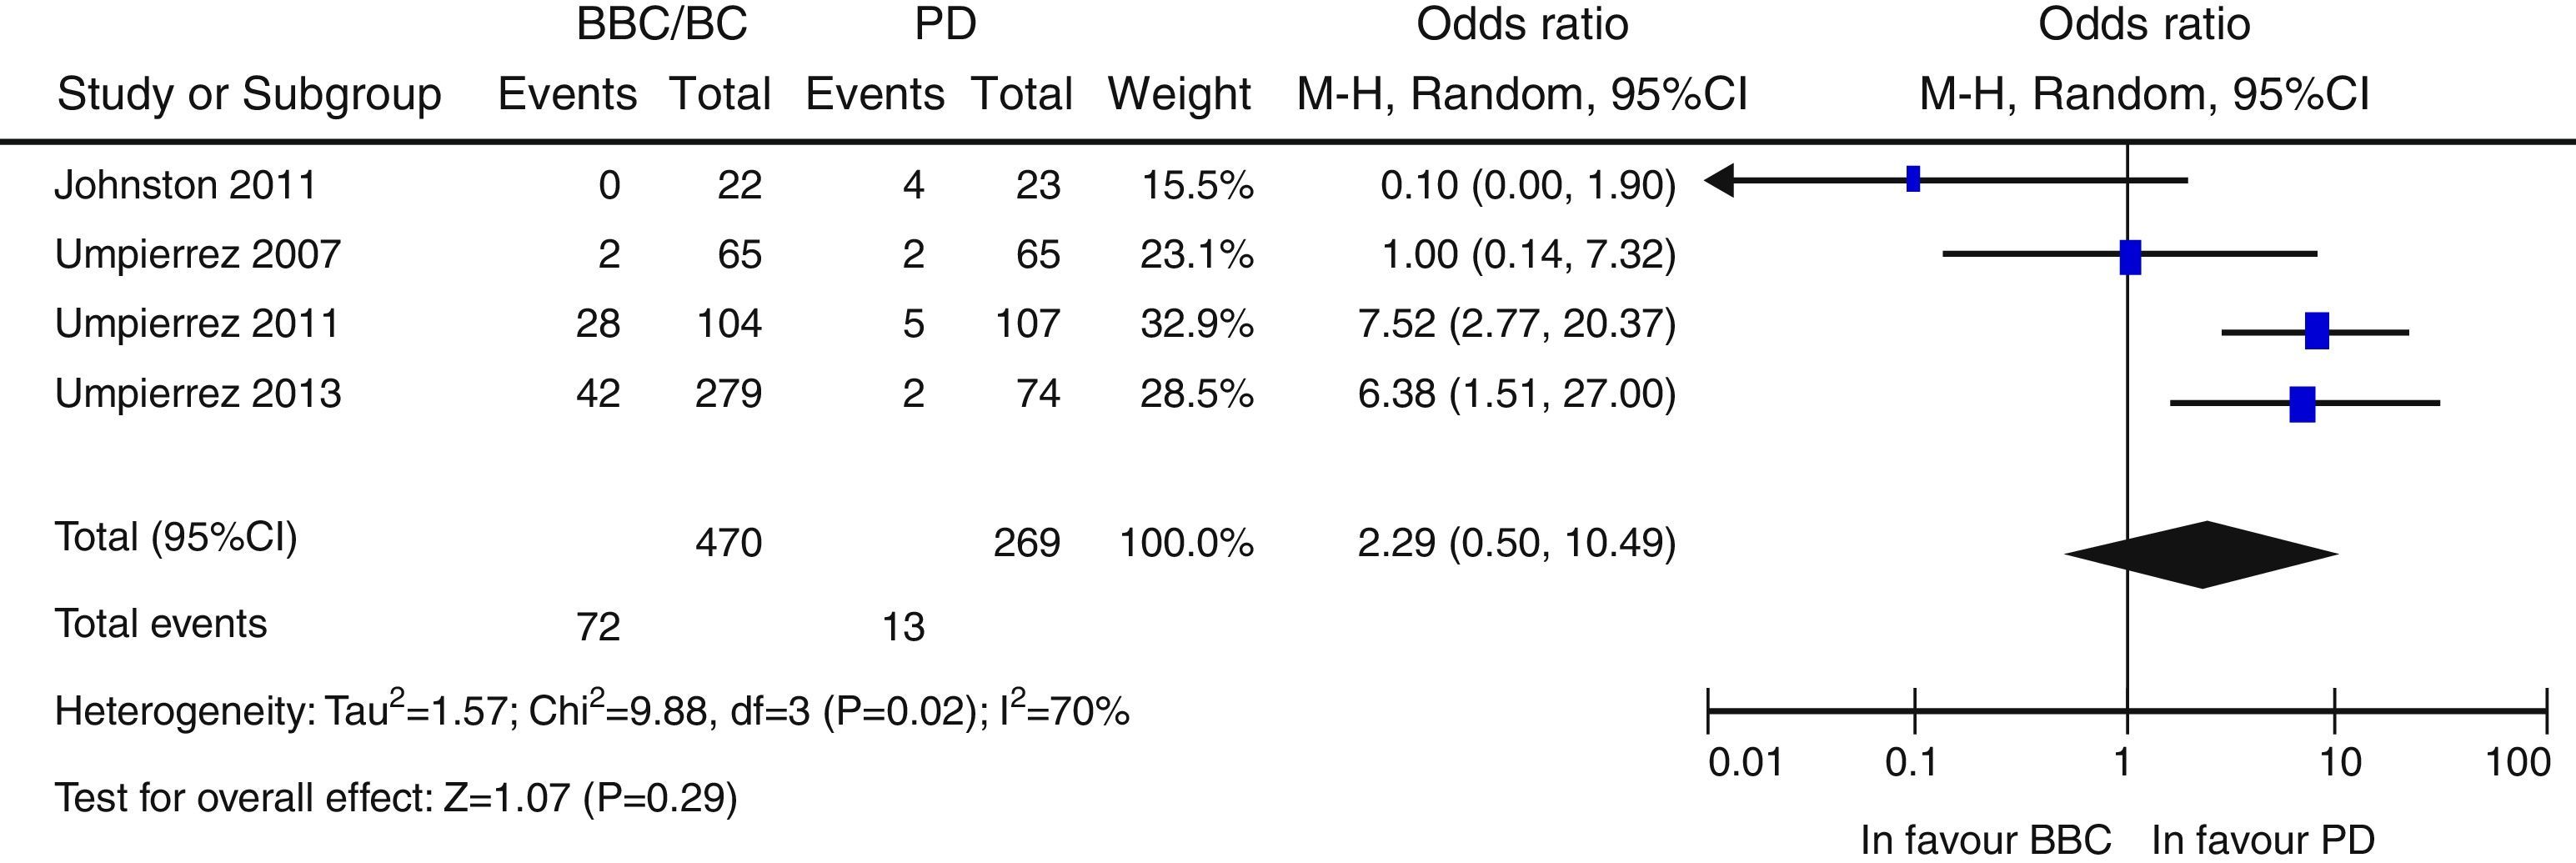
Task: Click the 0.01 axis tick label
Action: coord(1745,763)
